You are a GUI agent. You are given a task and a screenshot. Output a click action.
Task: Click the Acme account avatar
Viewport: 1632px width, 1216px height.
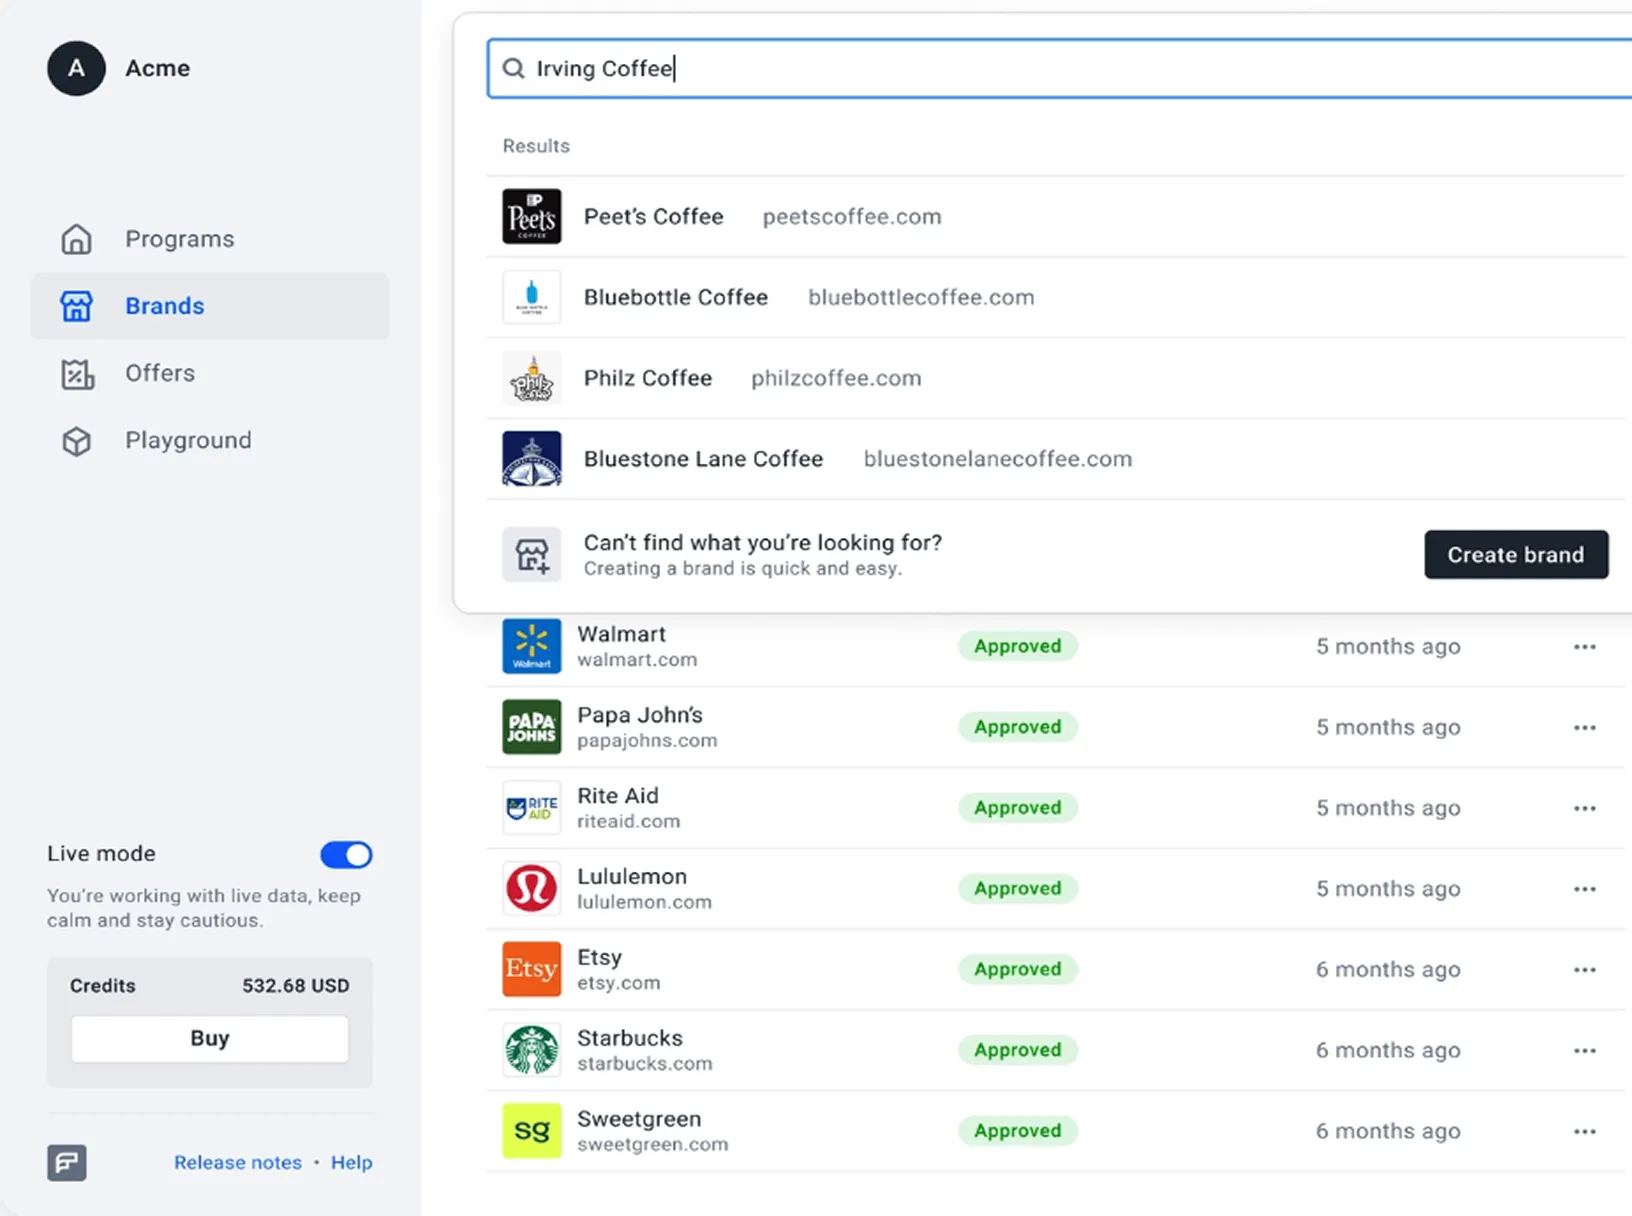coord(76,68)
